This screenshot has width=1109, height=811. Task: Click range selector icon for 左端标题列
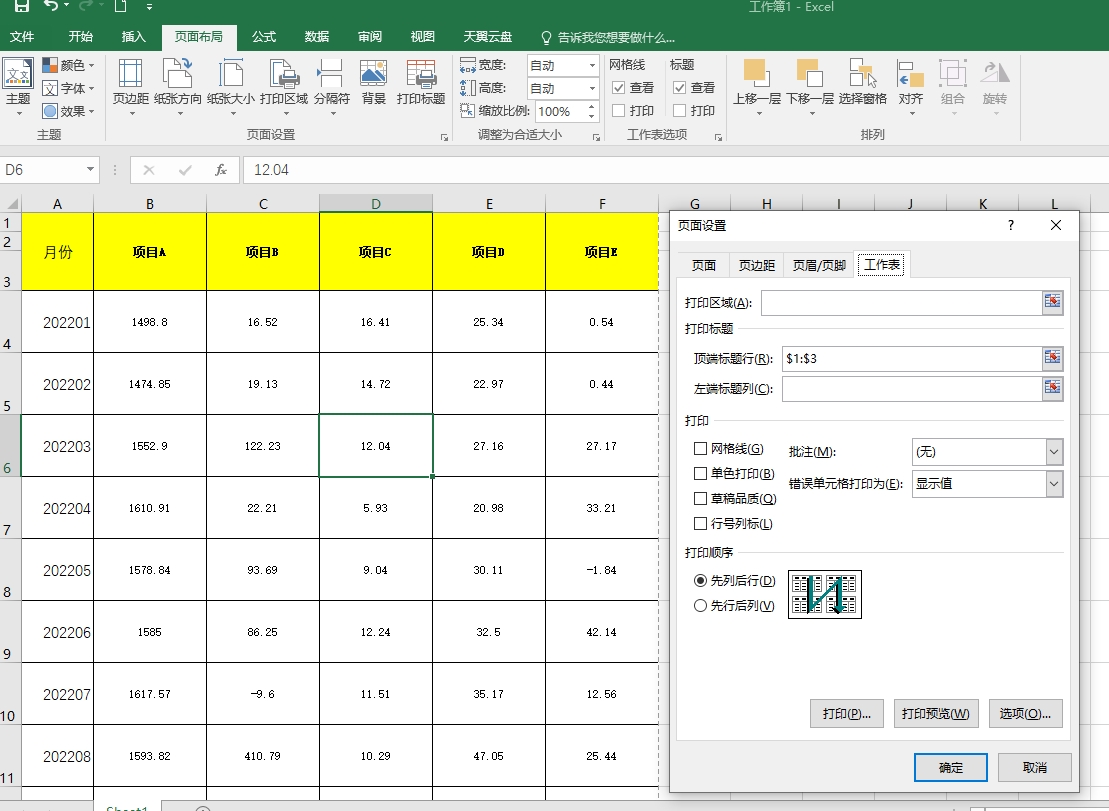(1052, 387)
